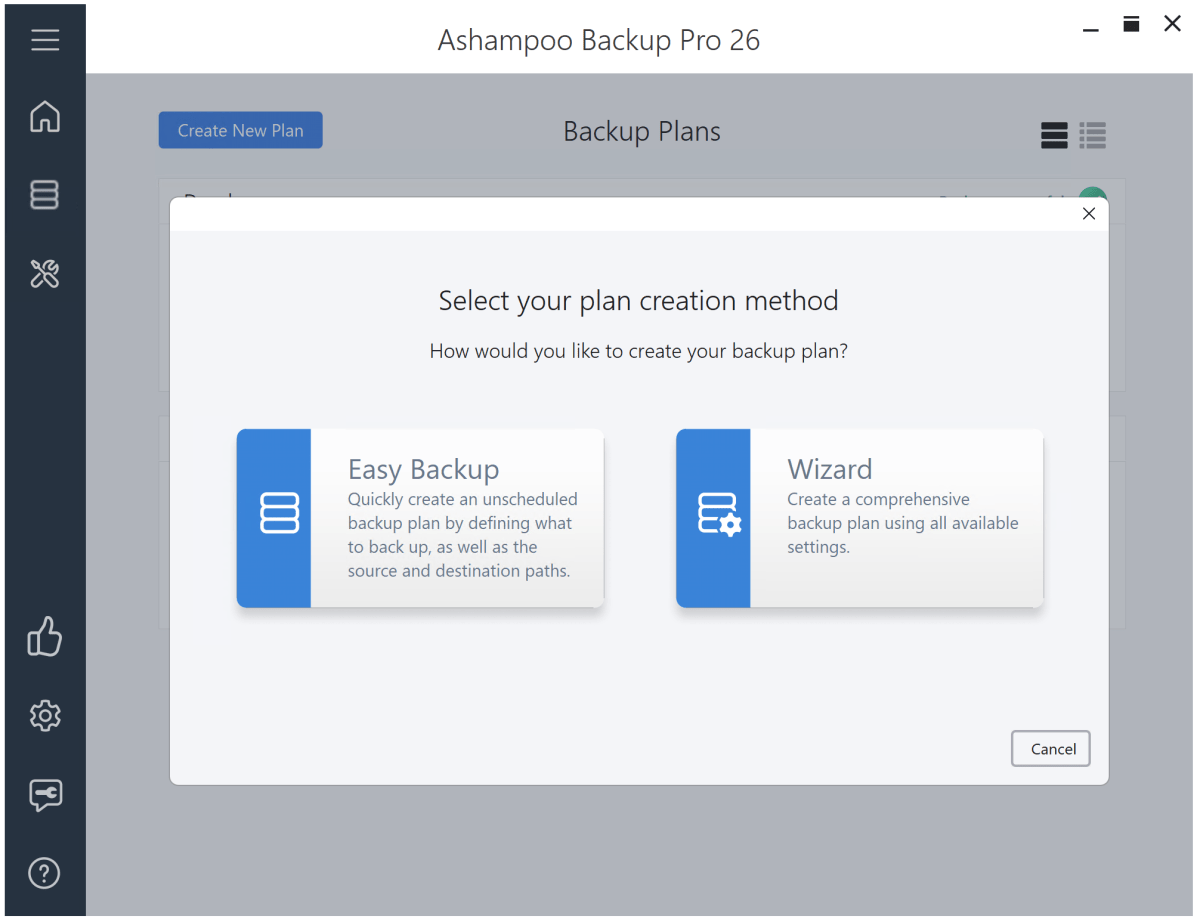Select the Wizard creation method
Viewport: 1200px width, 922px height.
point(860,517)
